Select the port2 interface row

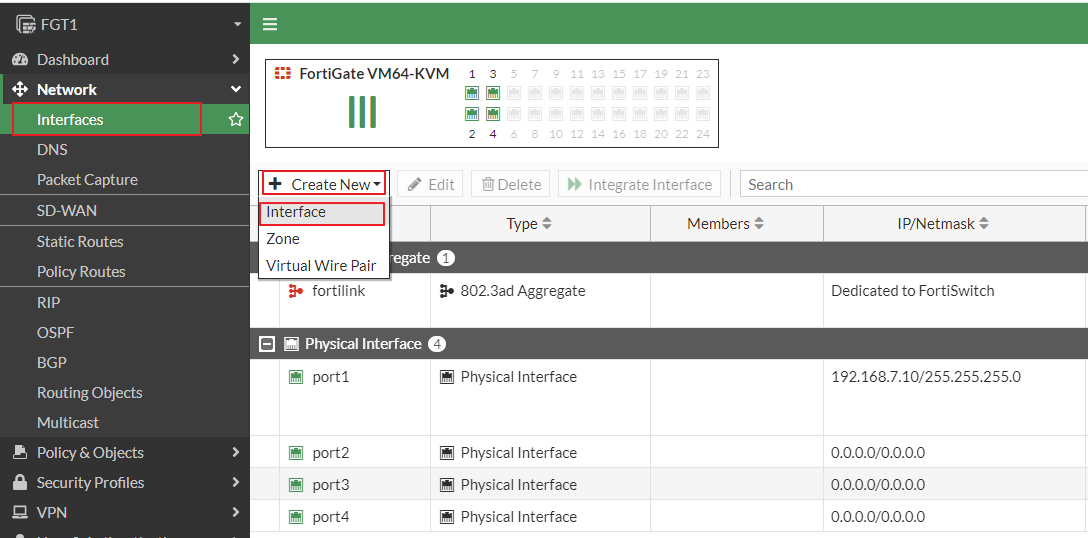(x=669, y=453)
